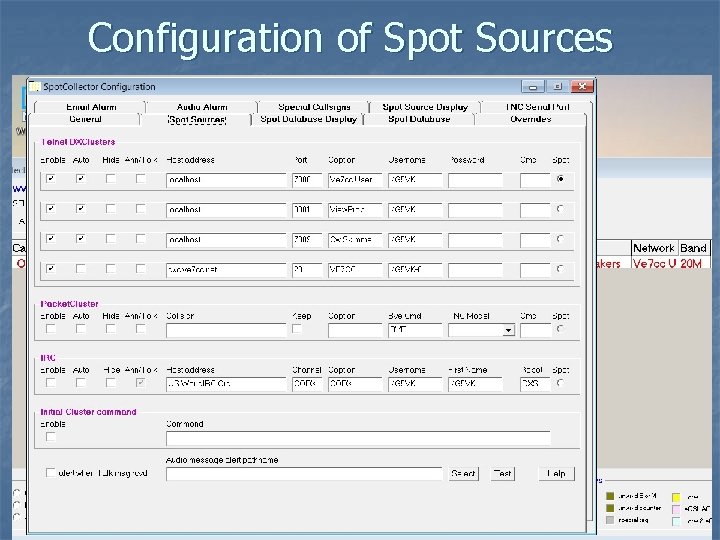Open the Email Alarm tab
720x540 pixels.
[x=90, y=107]
